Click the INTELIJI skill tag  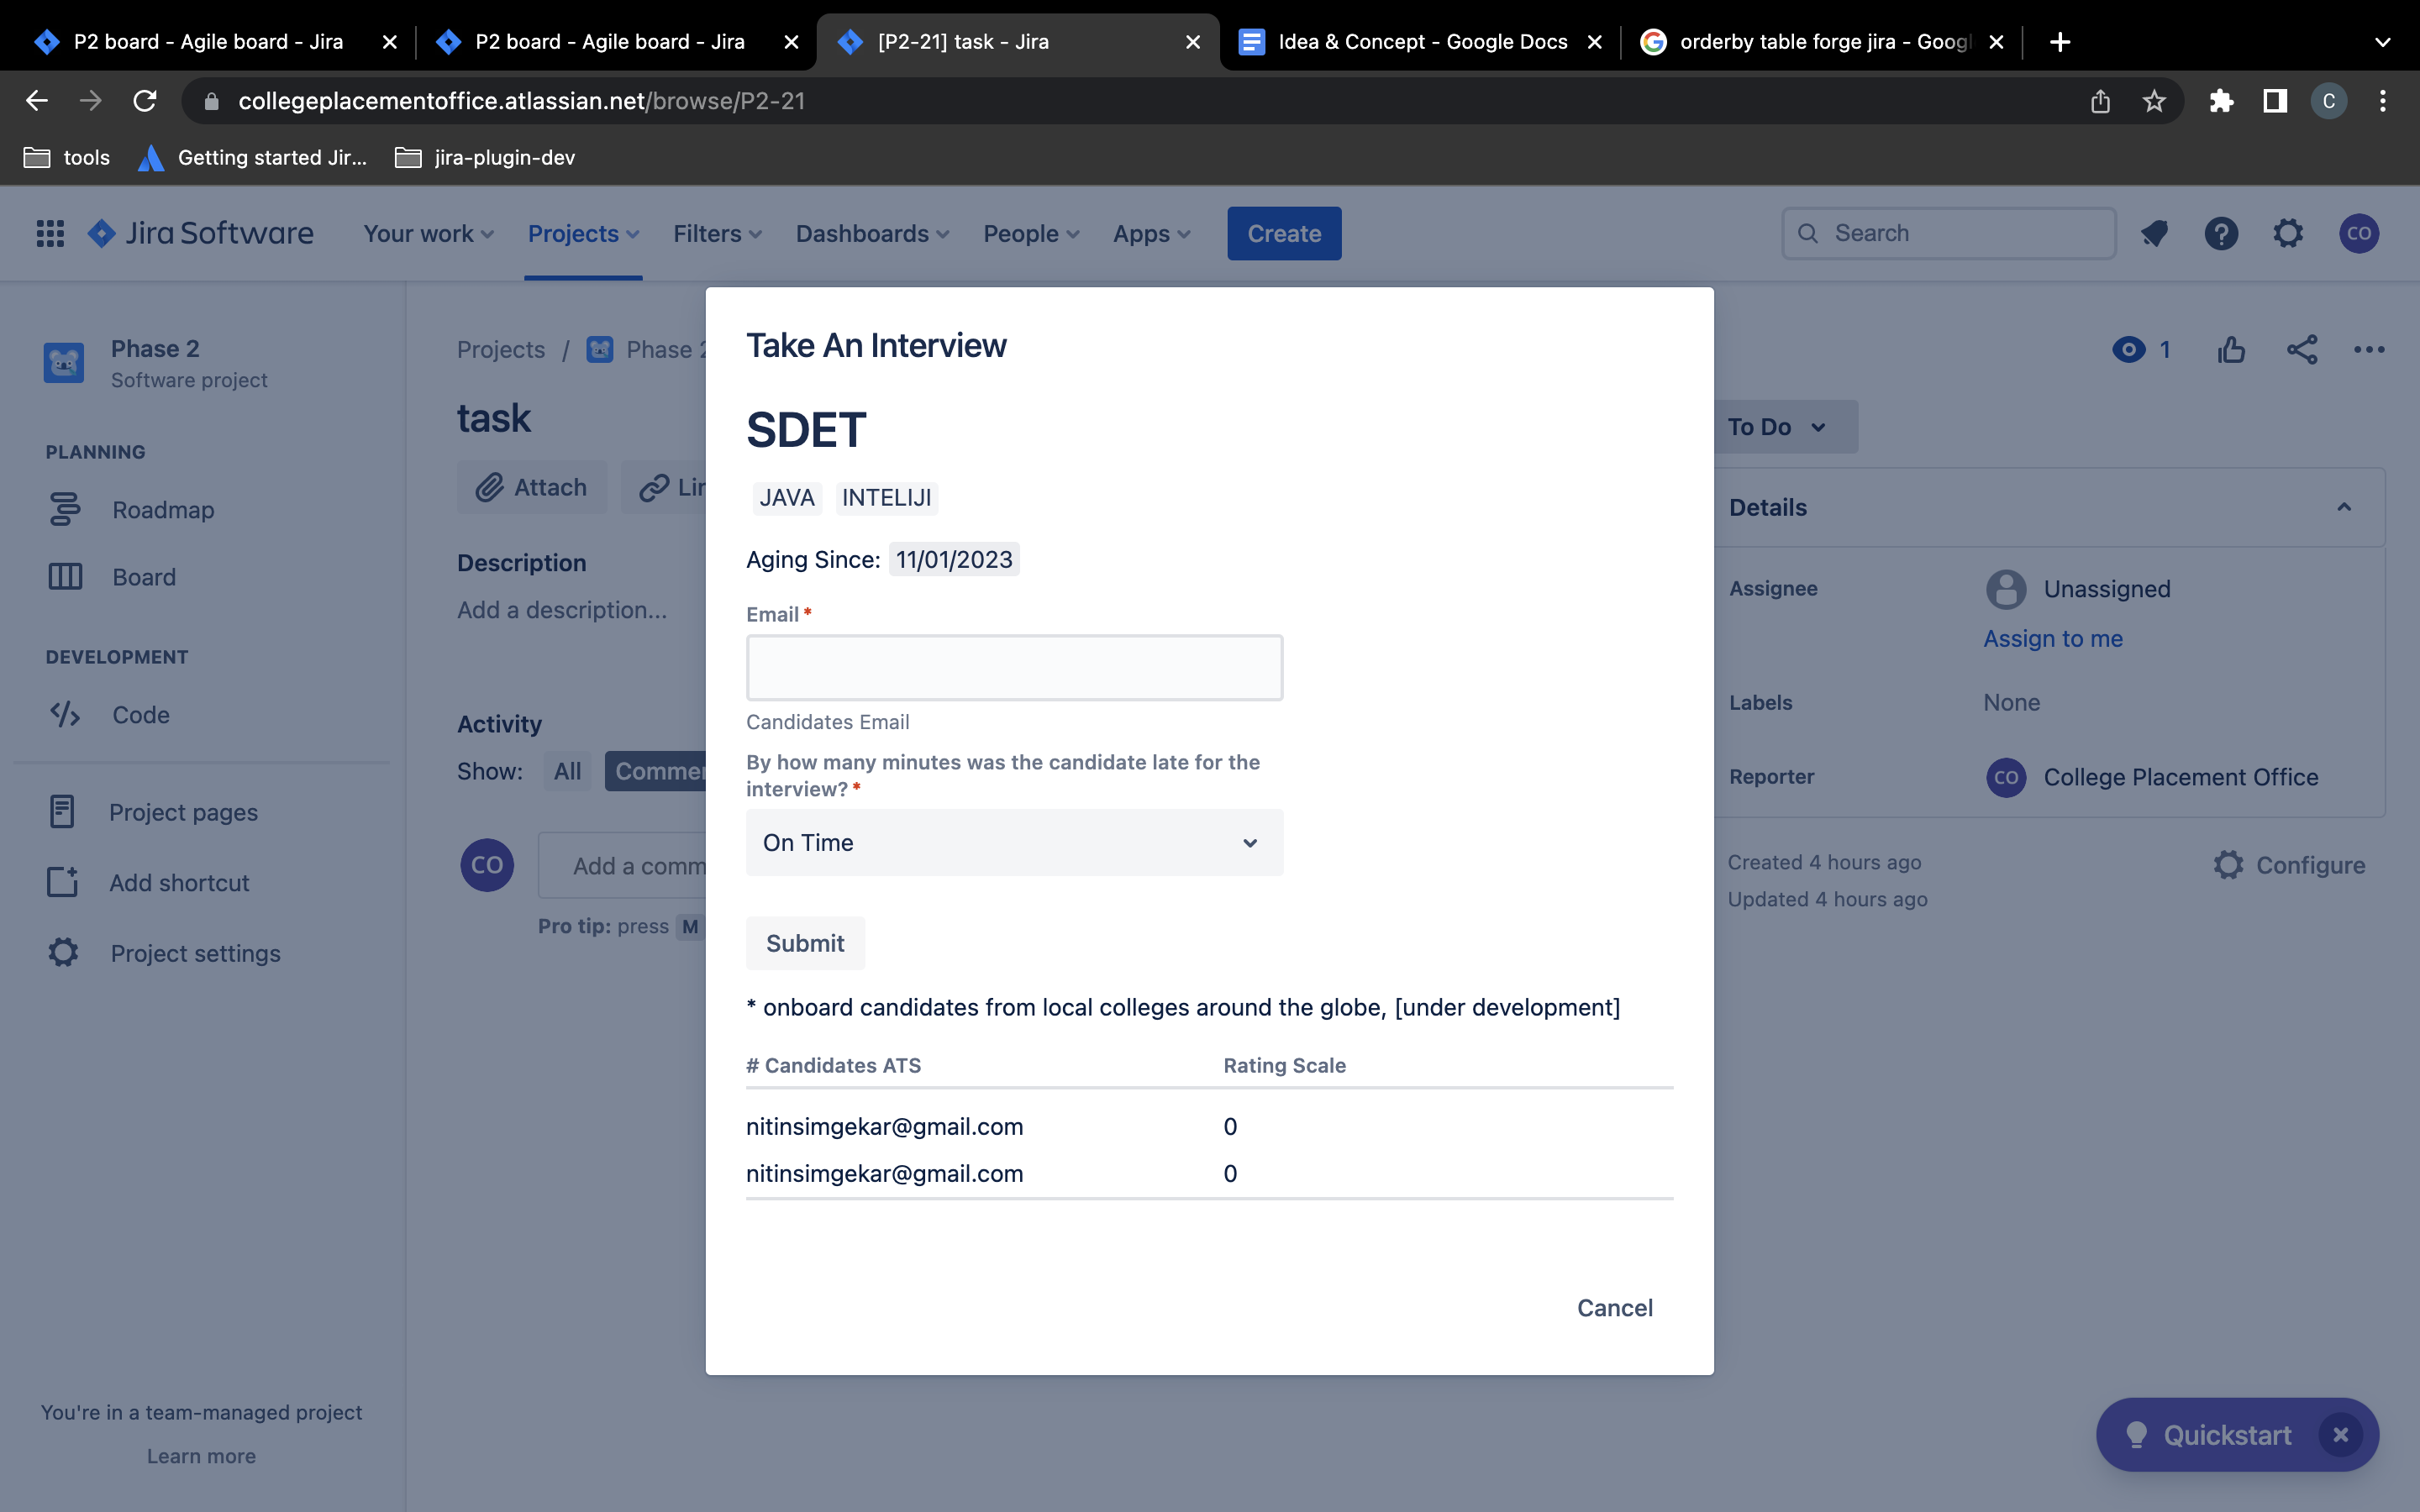tap(886, 497)
